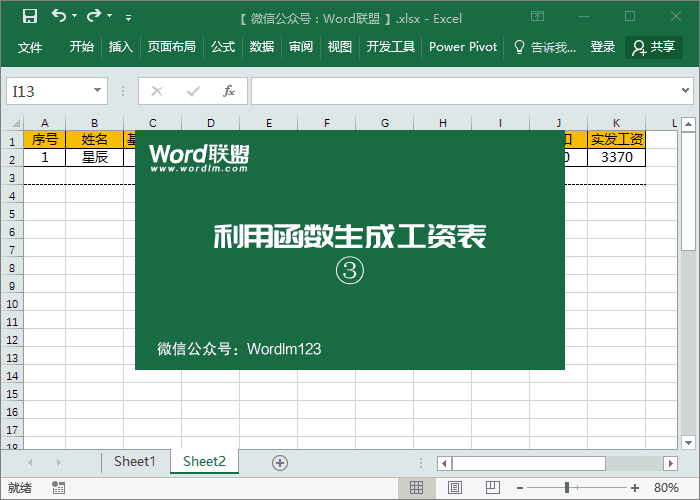Open the 公式 ribbon tab

222,47
